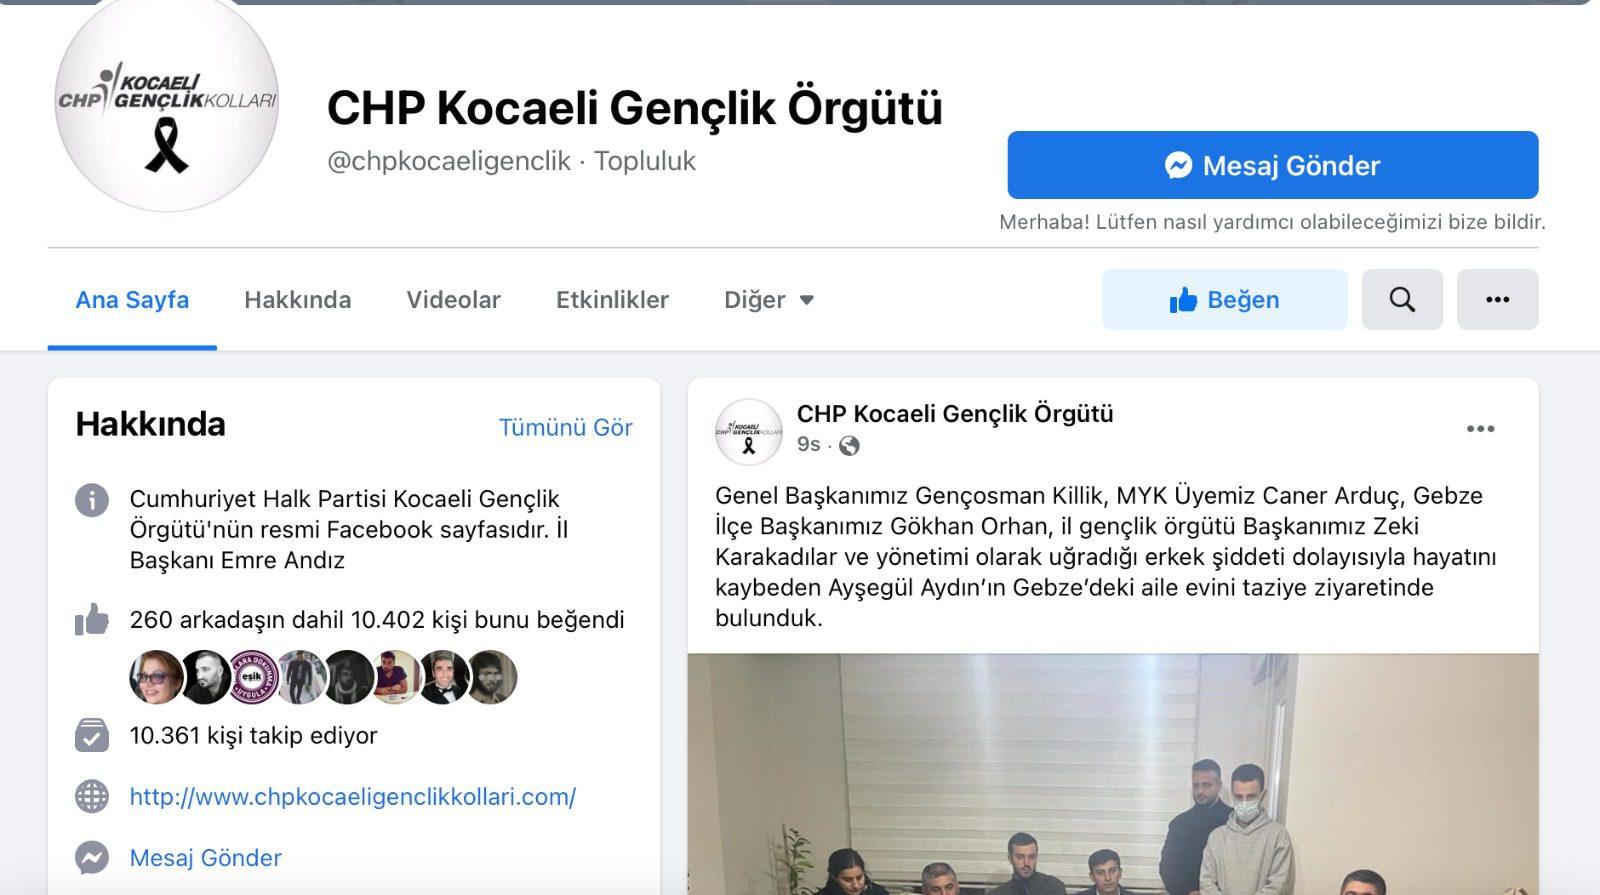Open the chpkocaeligenclikkollari.com website link
The image size is (1600, 895).
353,797
